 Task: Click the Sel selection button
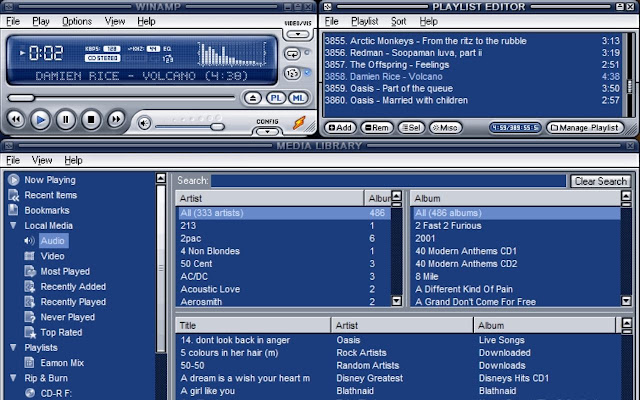[x=411, y=128]
